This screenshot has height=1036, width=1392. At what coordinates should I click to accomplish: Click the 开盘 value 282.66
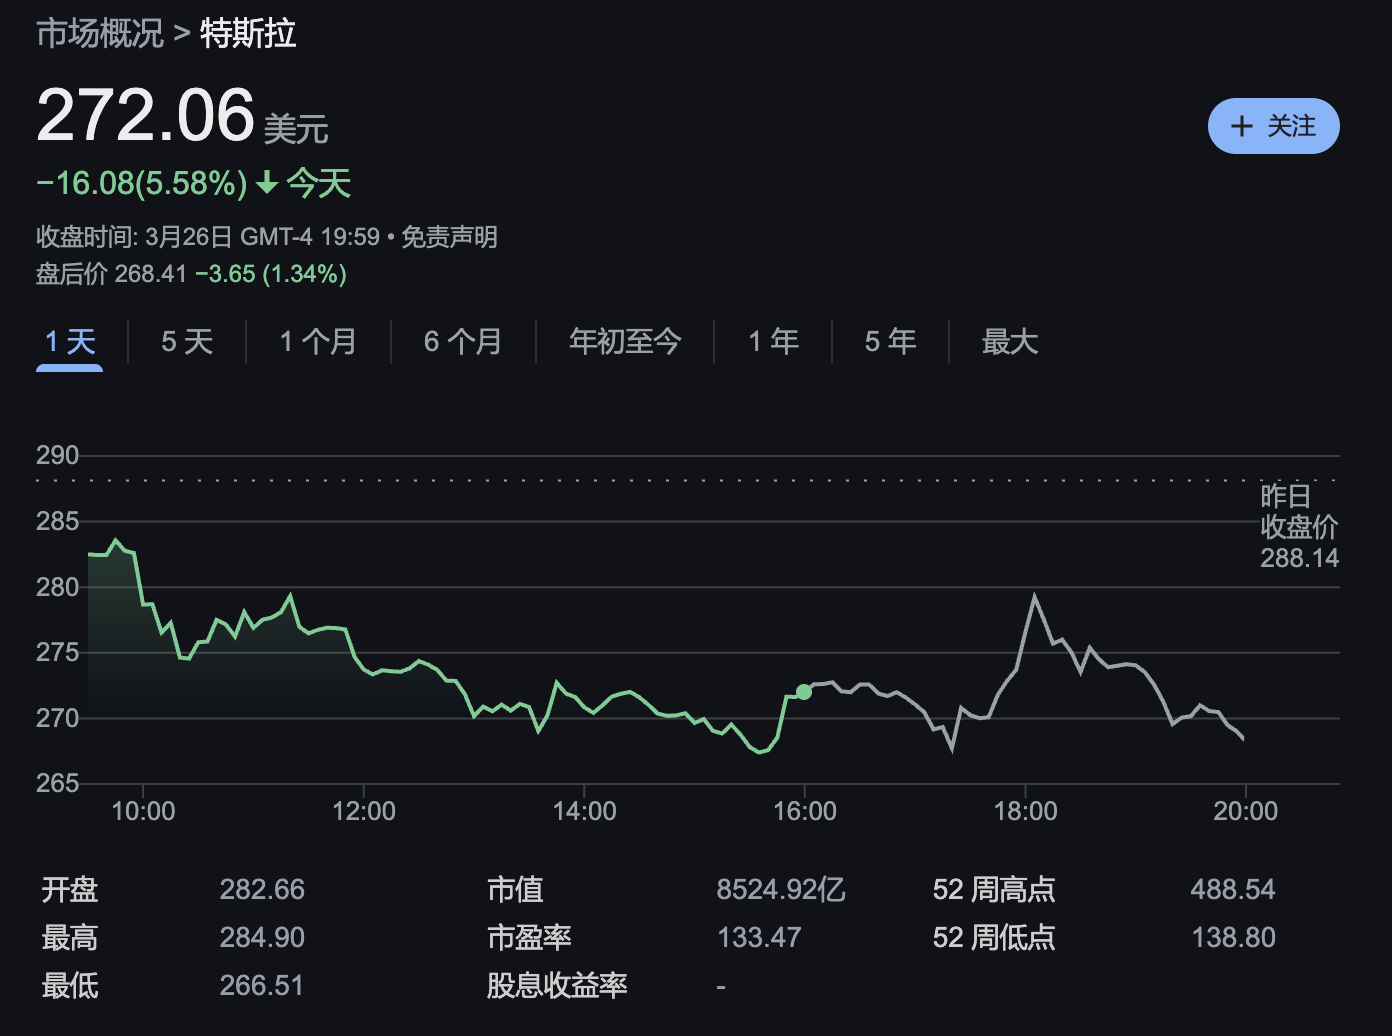click(262, 889)
